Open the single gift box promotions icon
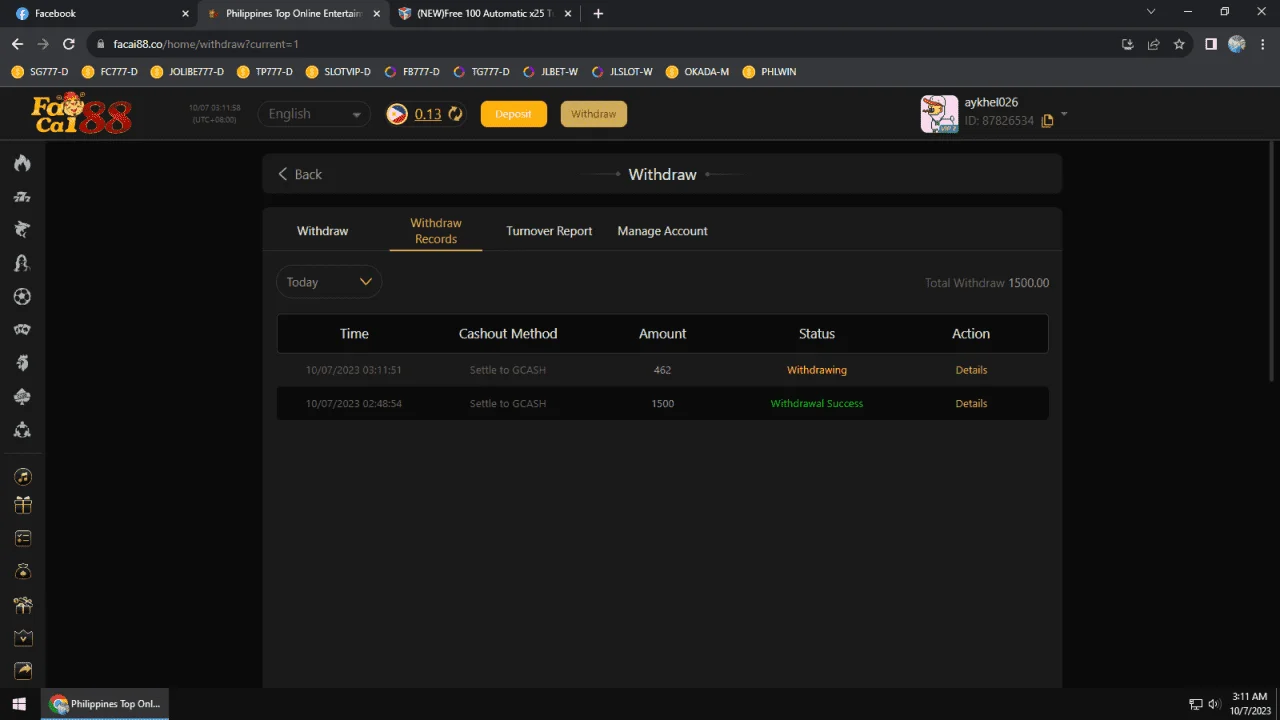The height and width of the screenshot is (720, 1280). [22, 506]
